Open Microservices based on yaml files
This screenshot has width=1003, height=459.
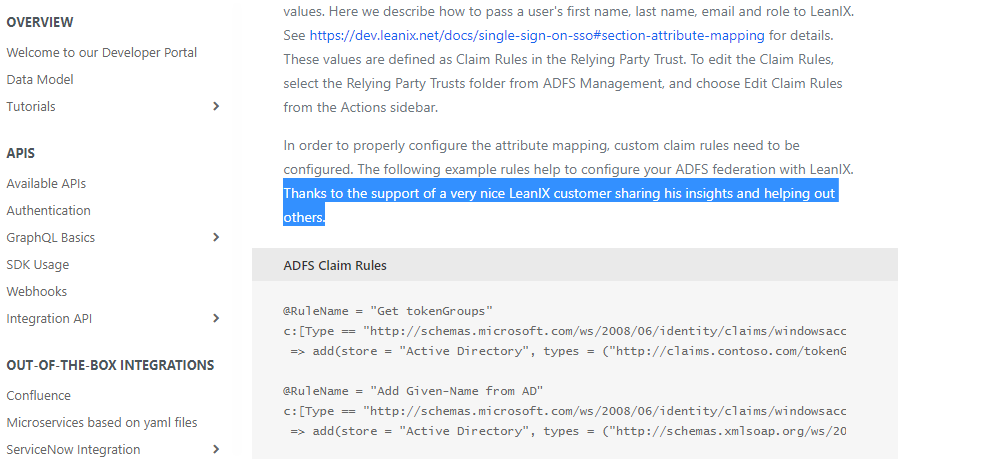(x=102, y=422)
